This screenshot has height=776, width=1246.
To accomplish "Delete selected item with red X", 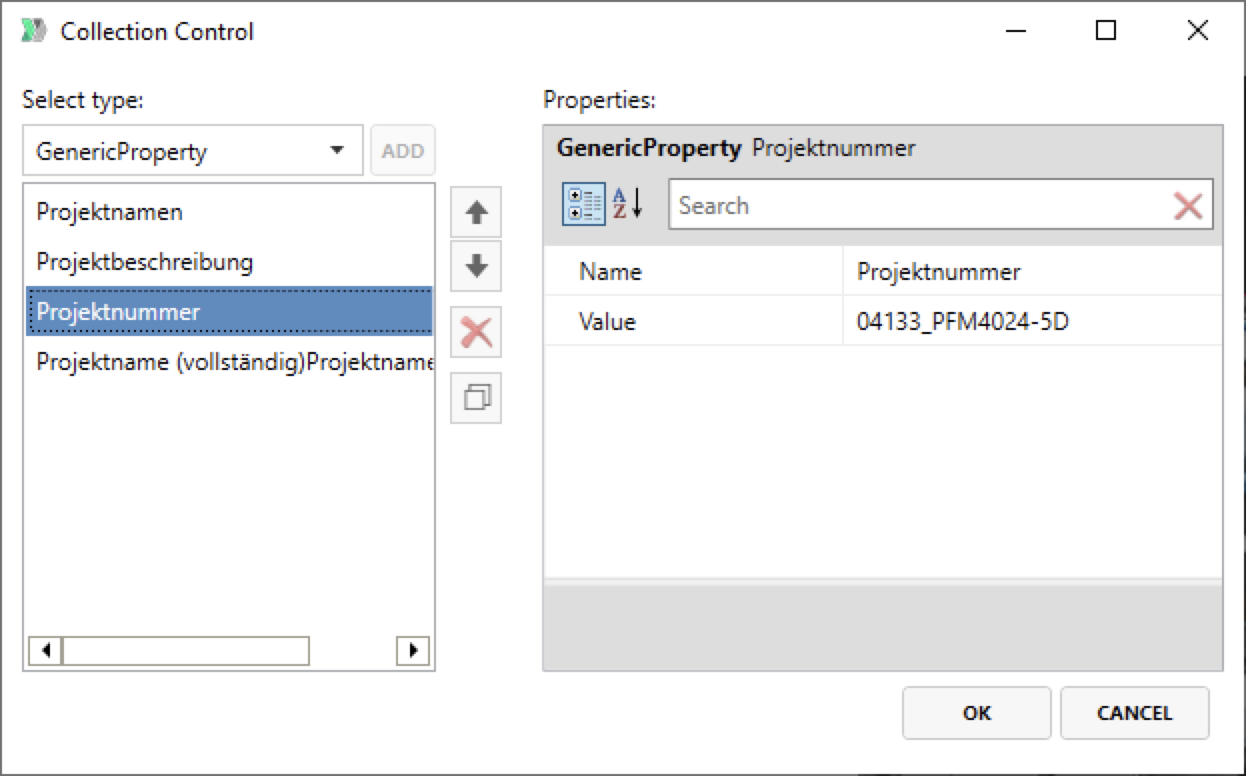I will [x=476, y=332].
